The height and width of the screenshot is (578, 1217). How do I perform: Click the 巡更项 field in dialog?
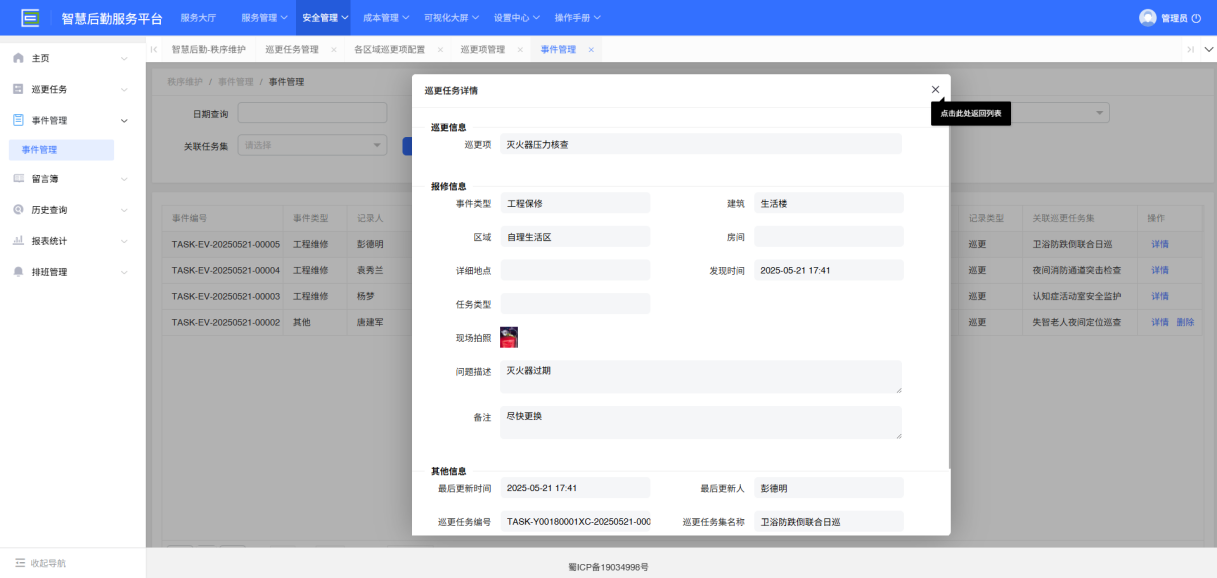coord(701,144)
